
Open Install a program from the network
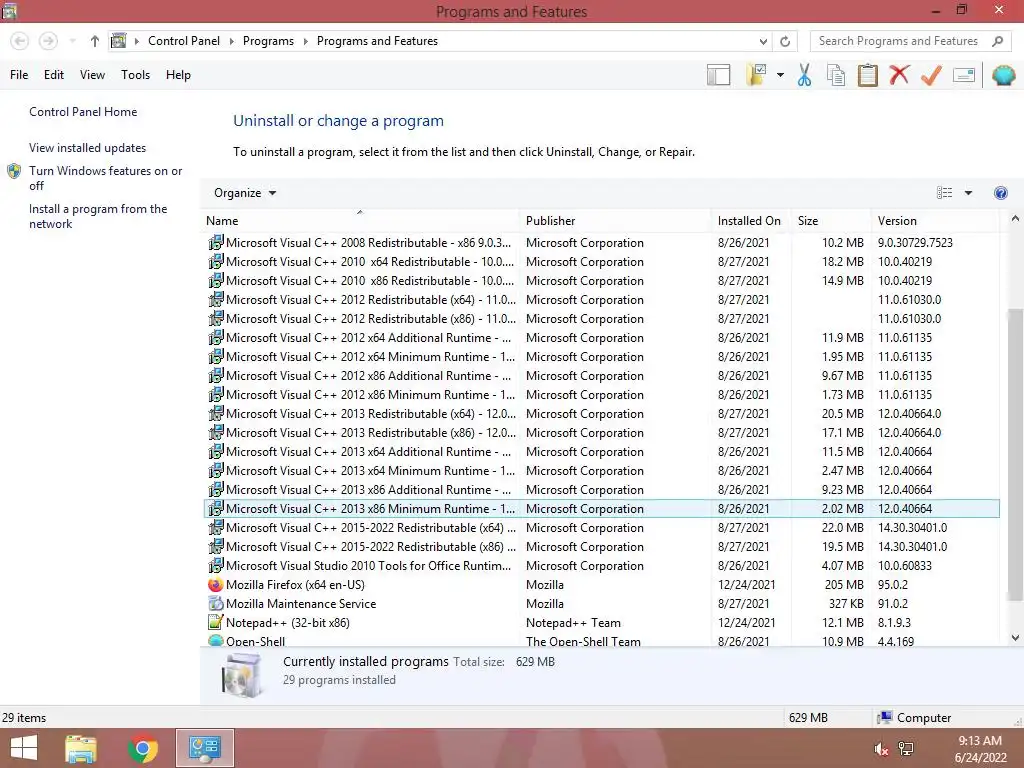tap(98, 216)
